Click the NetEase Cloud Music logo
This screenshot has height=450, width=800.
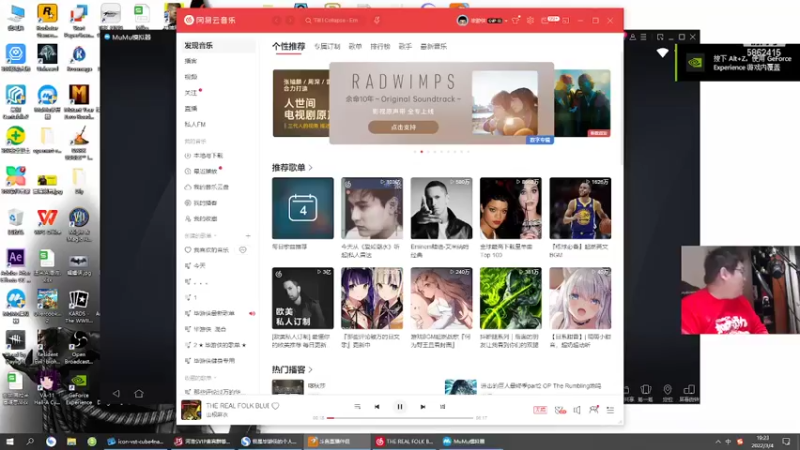pos(210,20)
